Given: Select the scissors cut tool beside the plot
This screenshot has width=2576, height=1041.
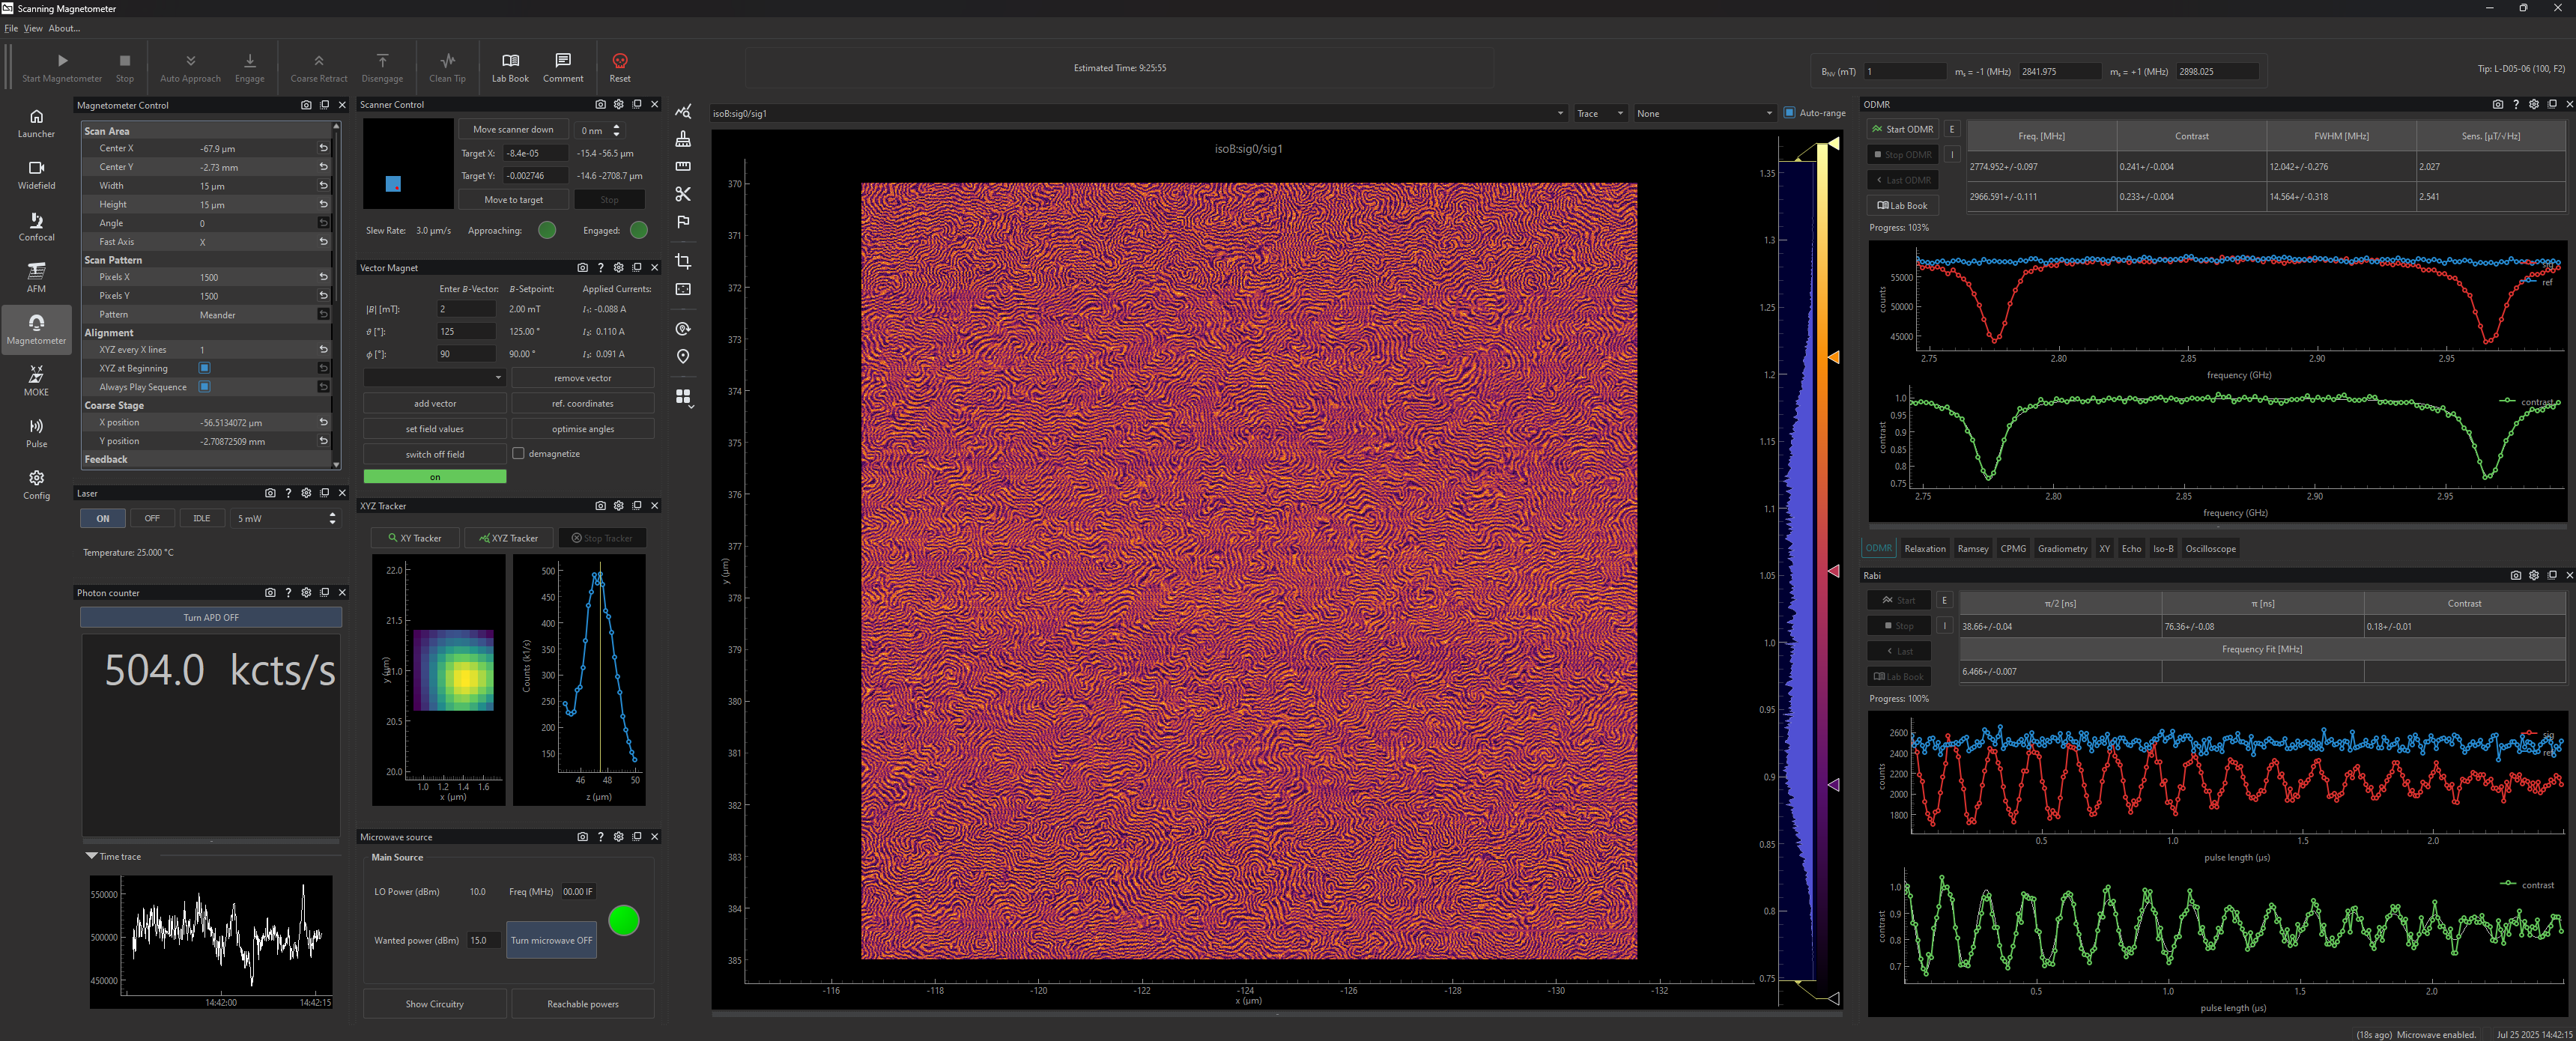Looking at the screenshot, I should click(x=683, y=194).
